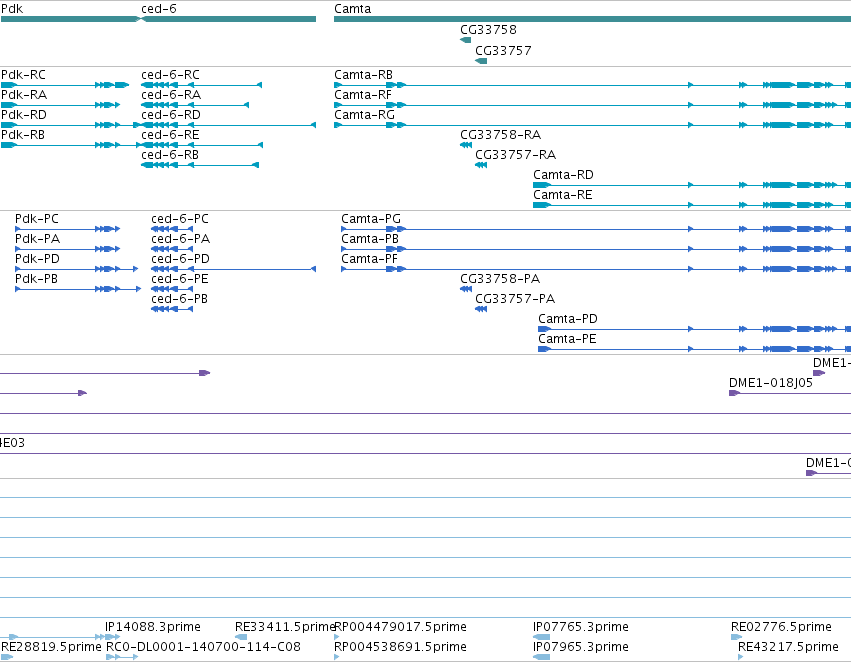Select EST RE43217.5prime
The height and width of the screenshot is (662, 851).
[788, 647]
